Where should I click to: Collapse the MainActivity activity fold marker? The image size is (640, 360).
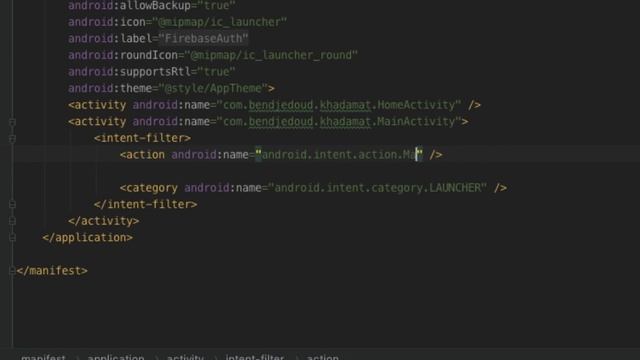[12, 122]
